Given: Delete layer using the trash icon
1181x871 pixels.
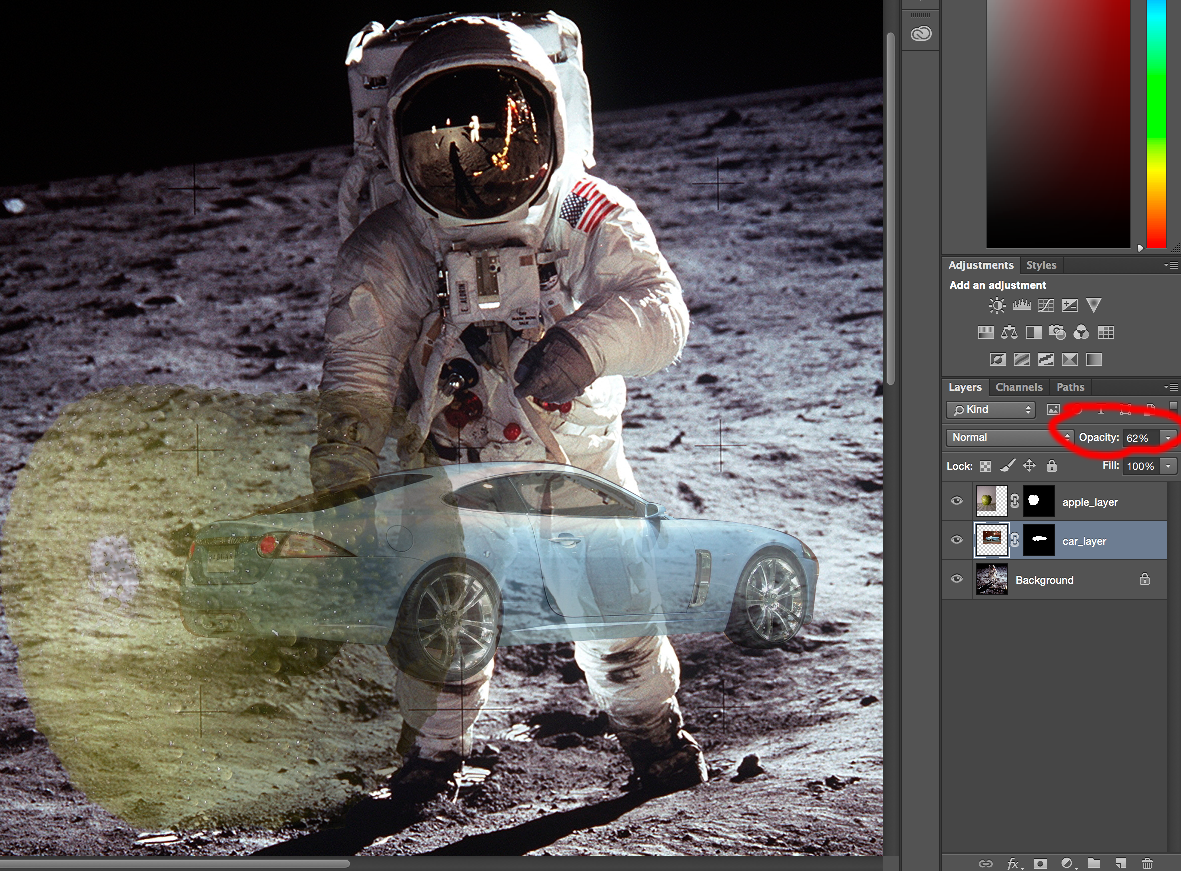Looking at the screenshot, I should coord(1147,863).
